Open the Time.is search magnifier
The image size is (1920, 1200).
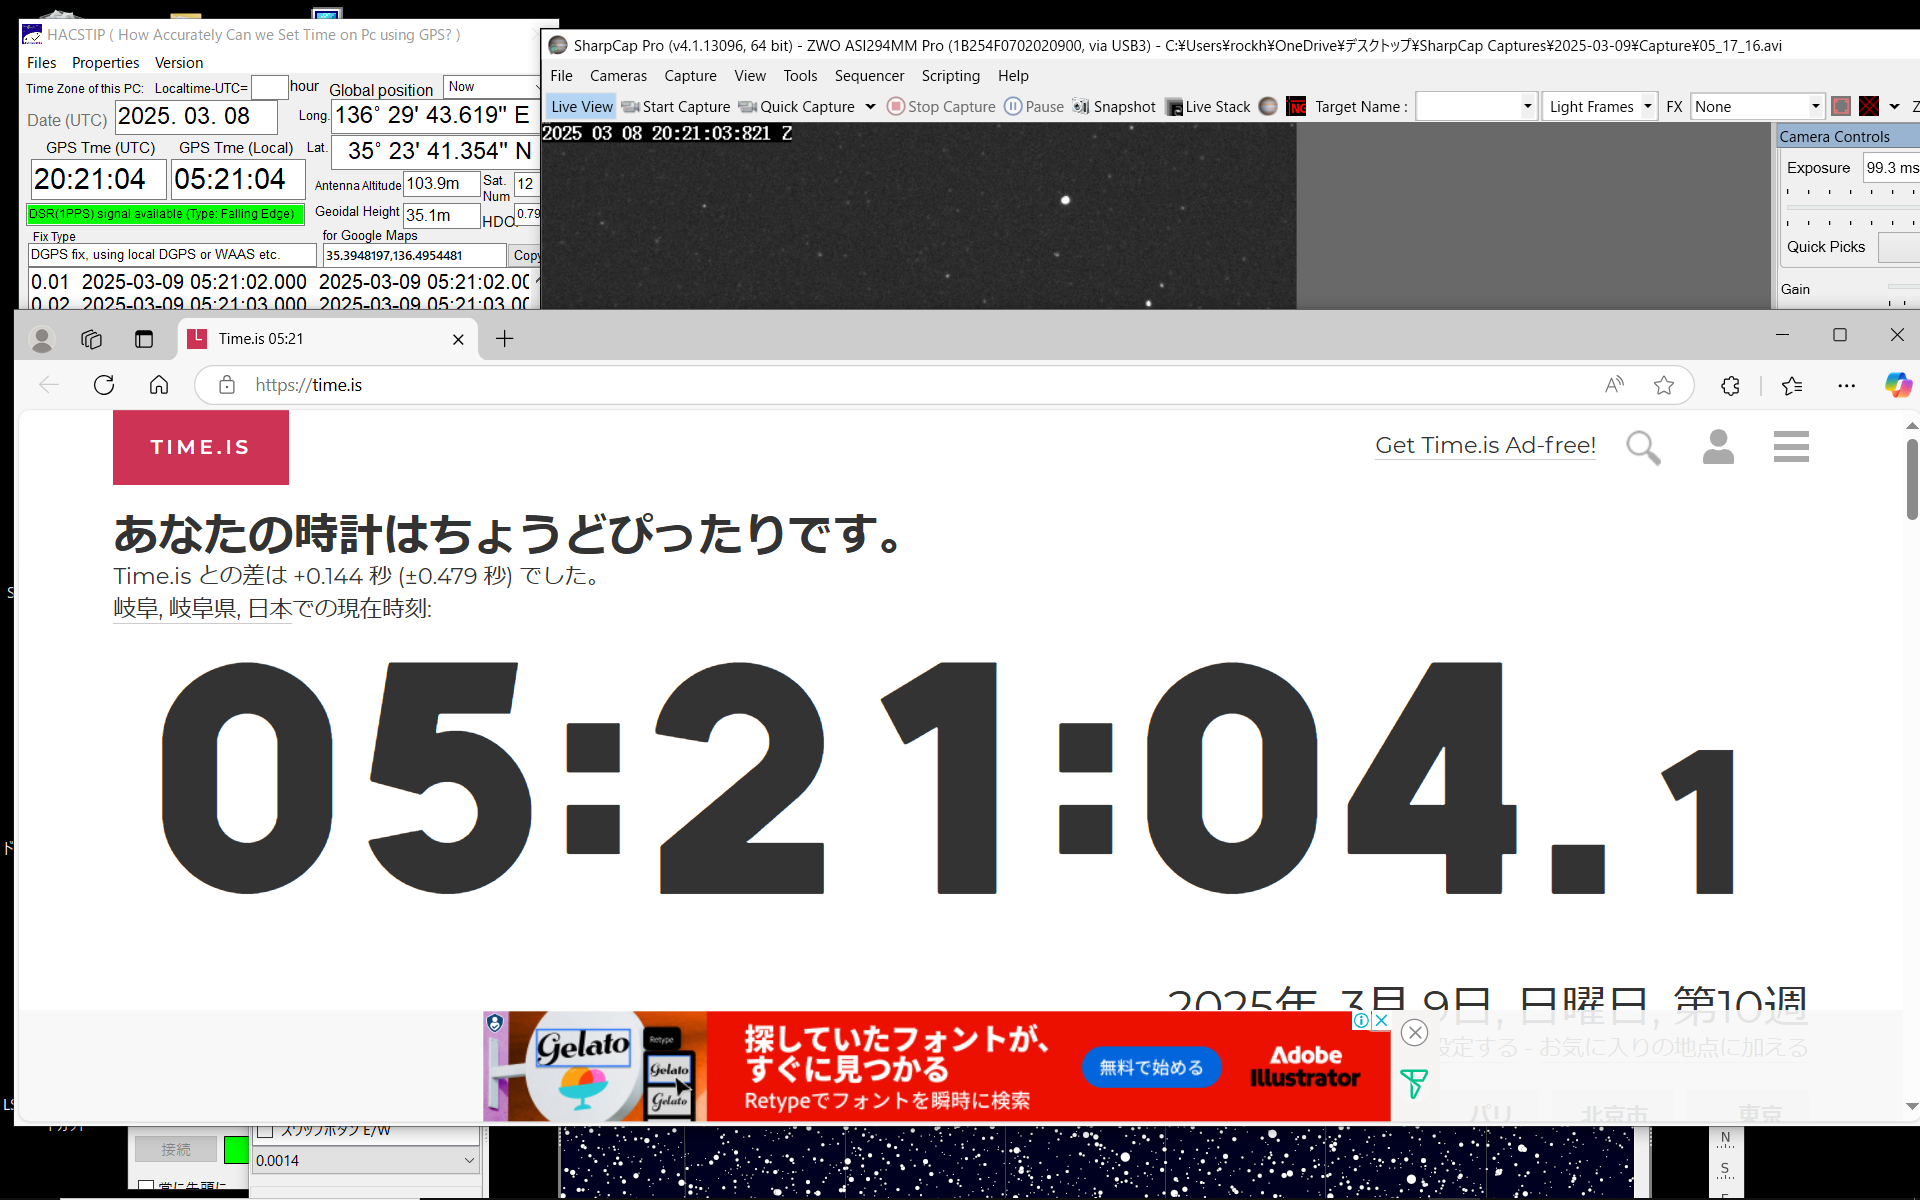tap(1643, 447)
